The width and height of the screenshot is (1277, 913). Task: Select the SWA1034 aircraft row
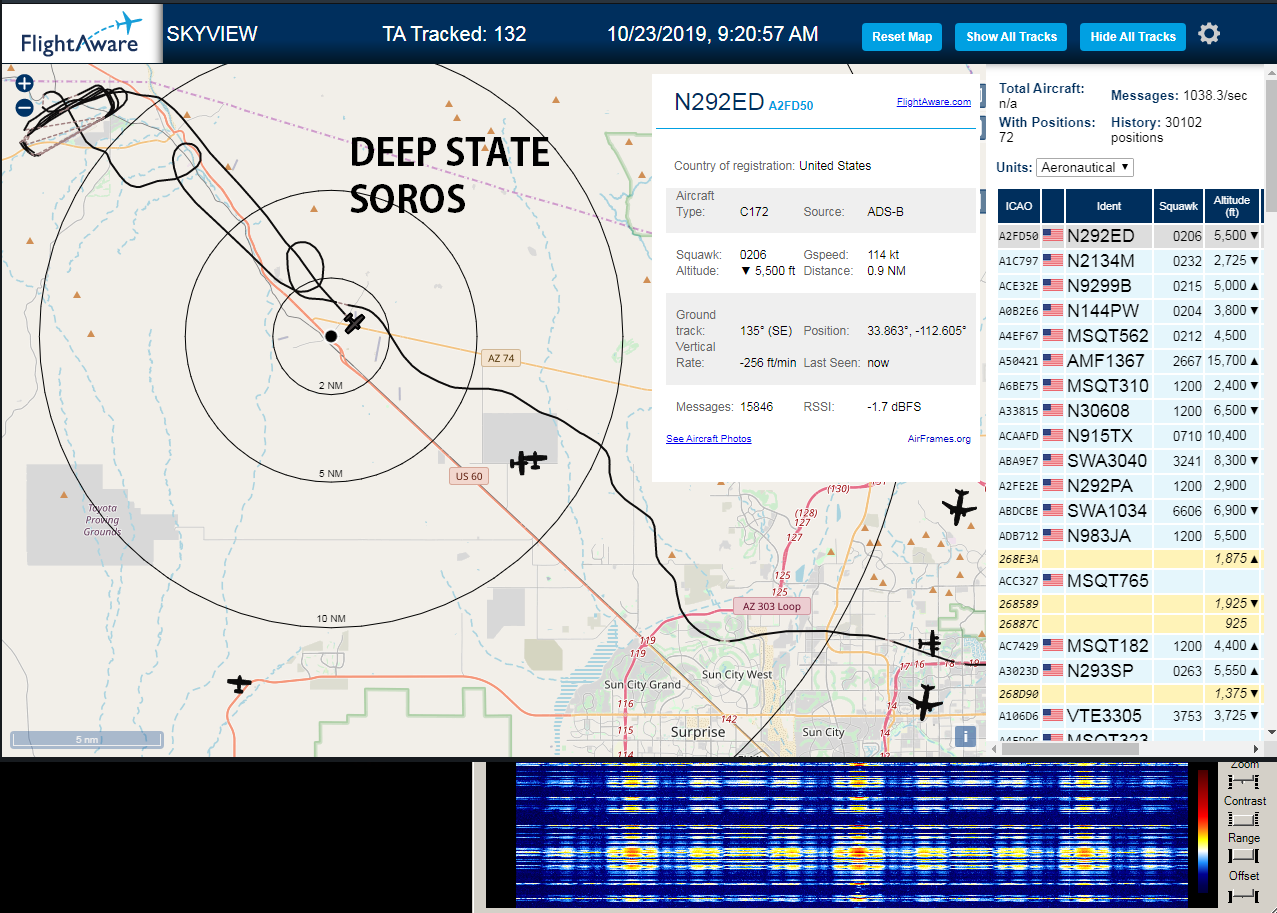pyautogui.click(x=1129, y=511)
